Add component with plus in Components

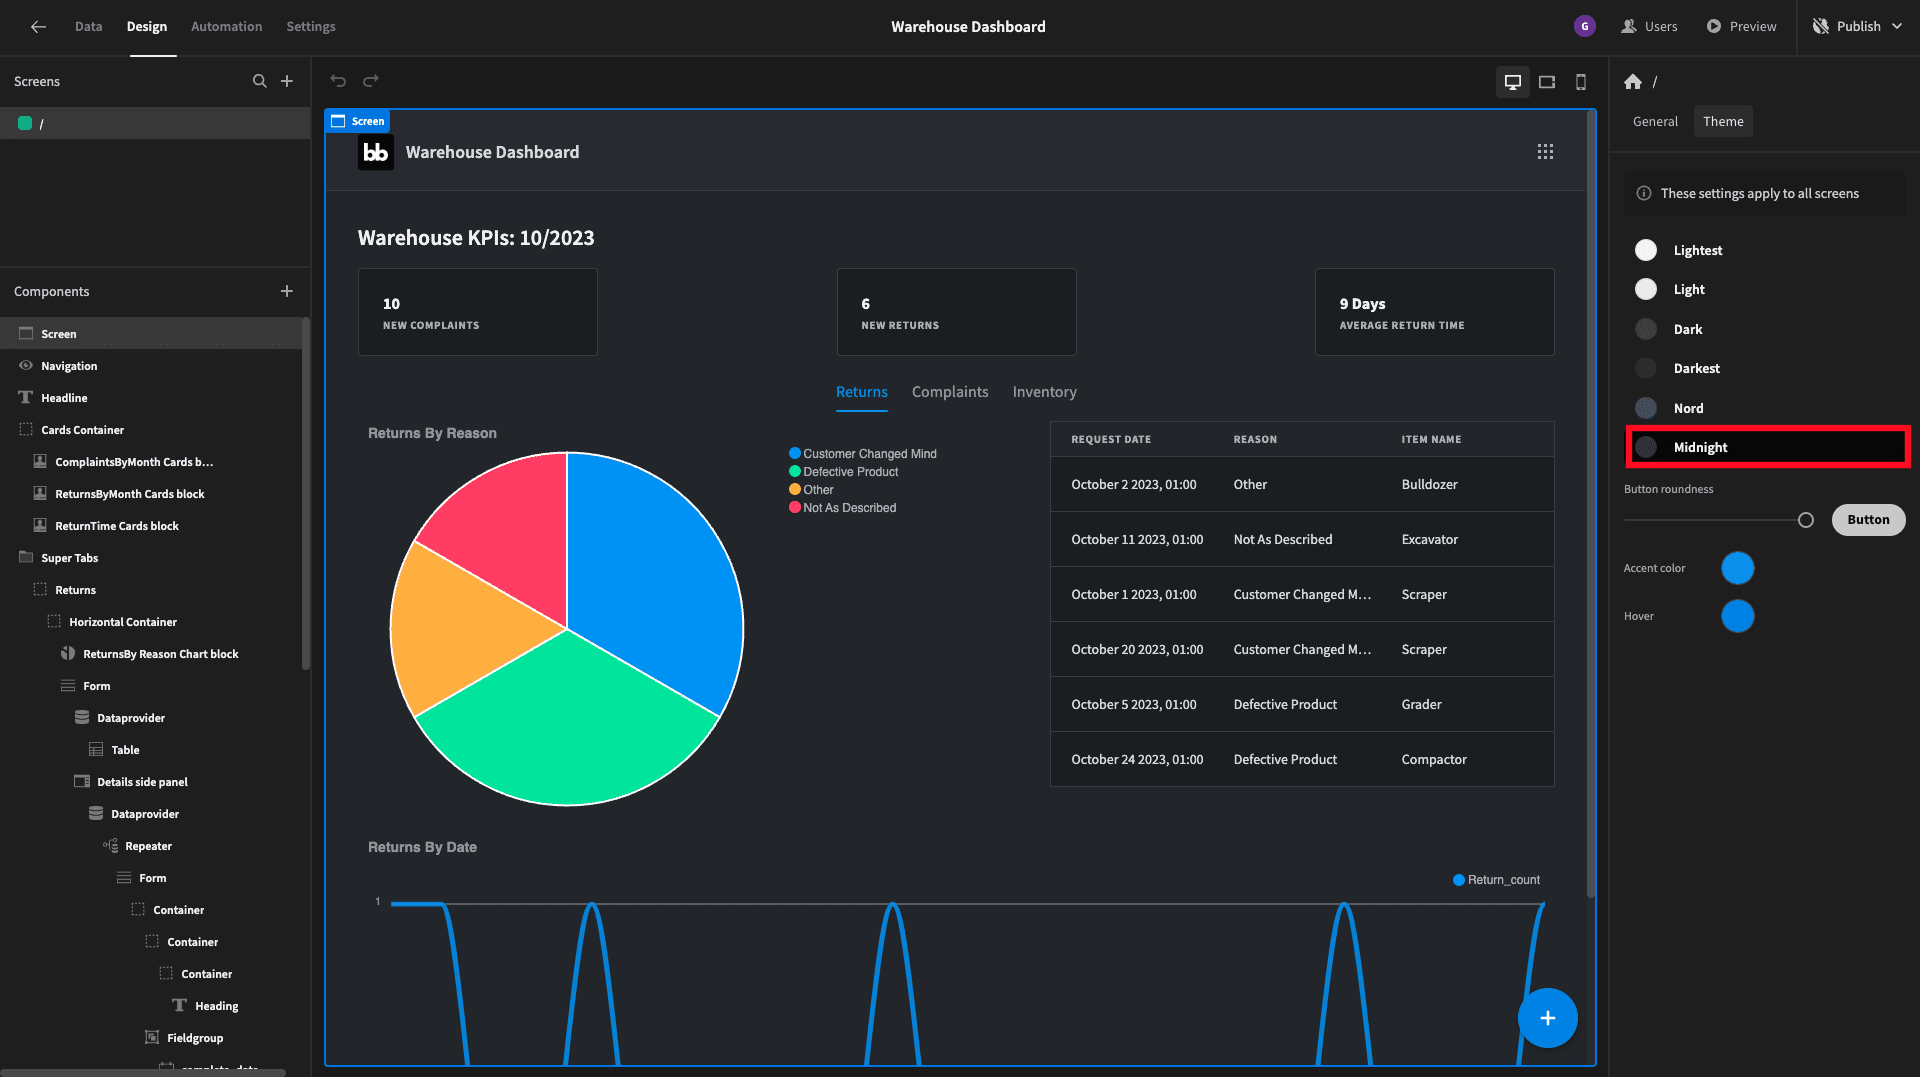coord(287,291)
